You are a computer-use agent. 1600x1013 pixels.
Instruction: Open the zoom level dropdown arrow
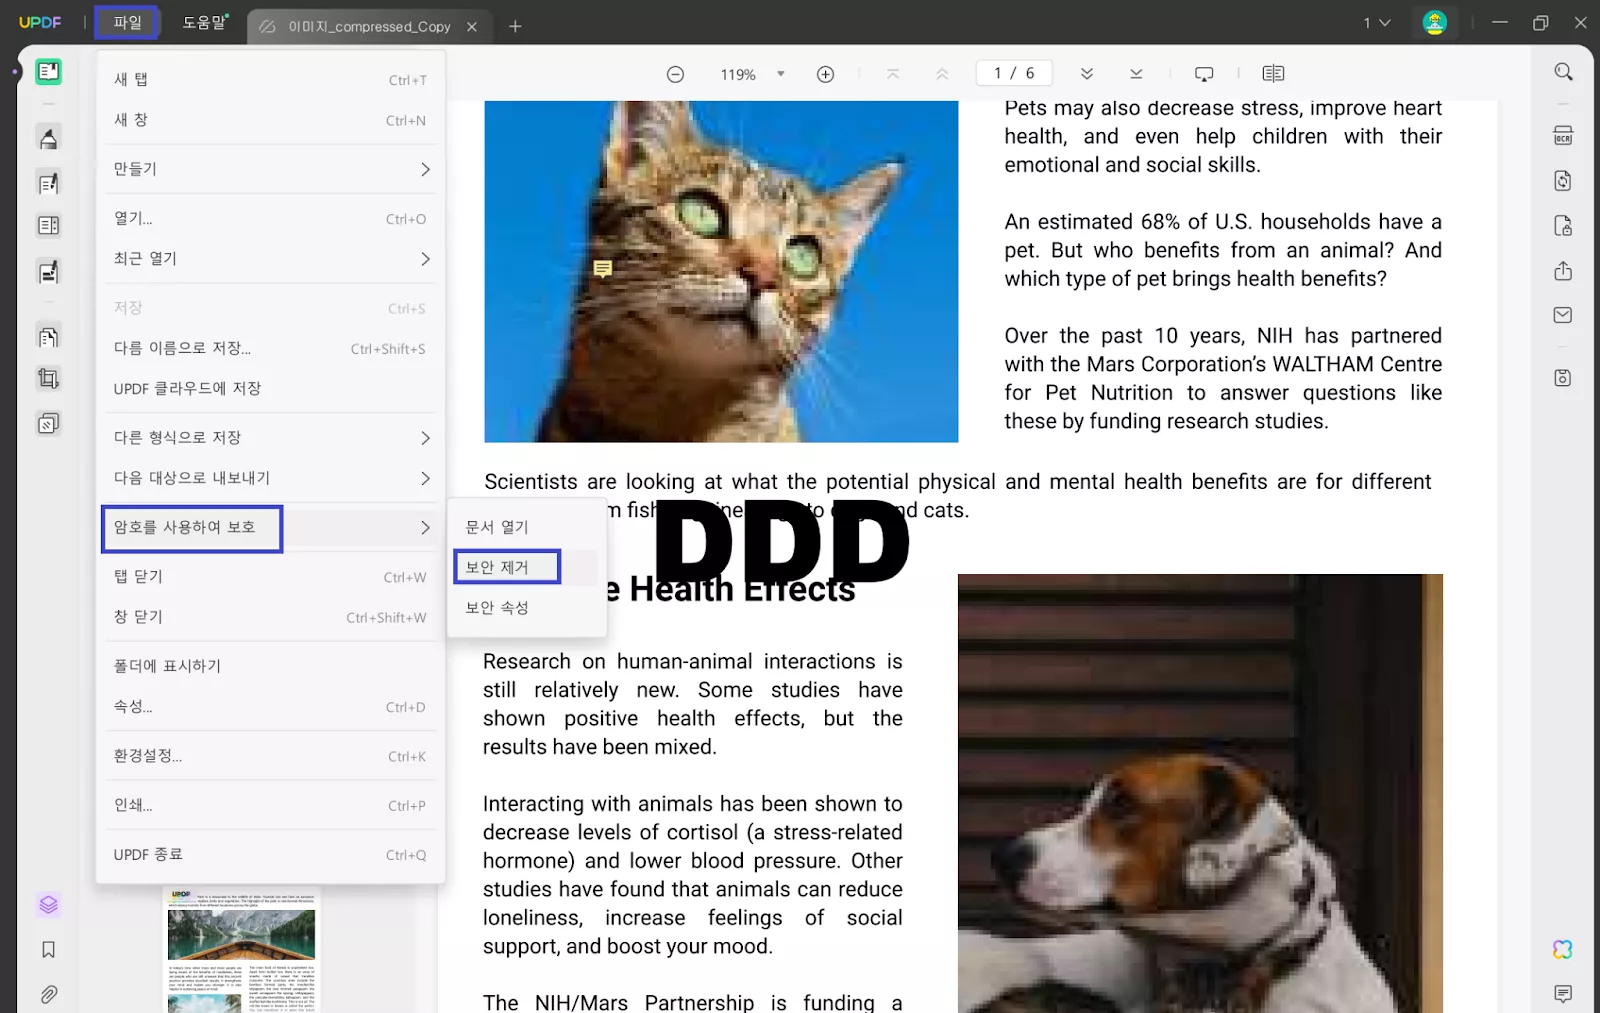[x=781, y=74]
